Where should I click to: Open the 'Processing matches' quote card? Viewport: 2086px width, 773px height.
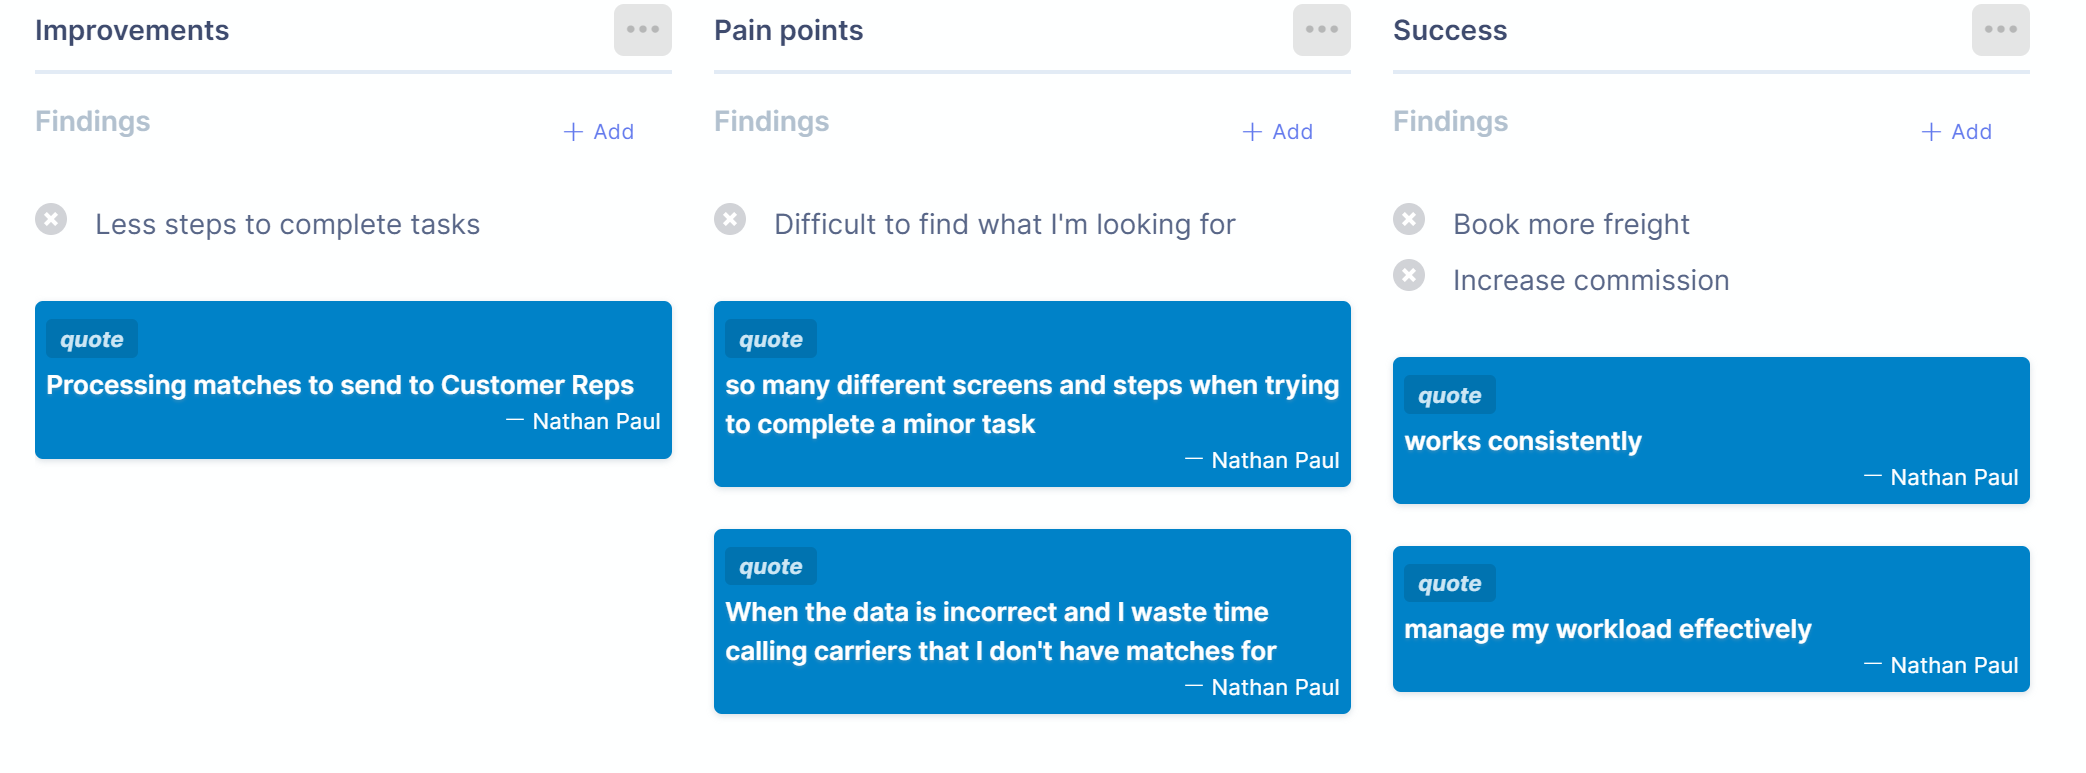pyautogui.click(x=353, y=380)
